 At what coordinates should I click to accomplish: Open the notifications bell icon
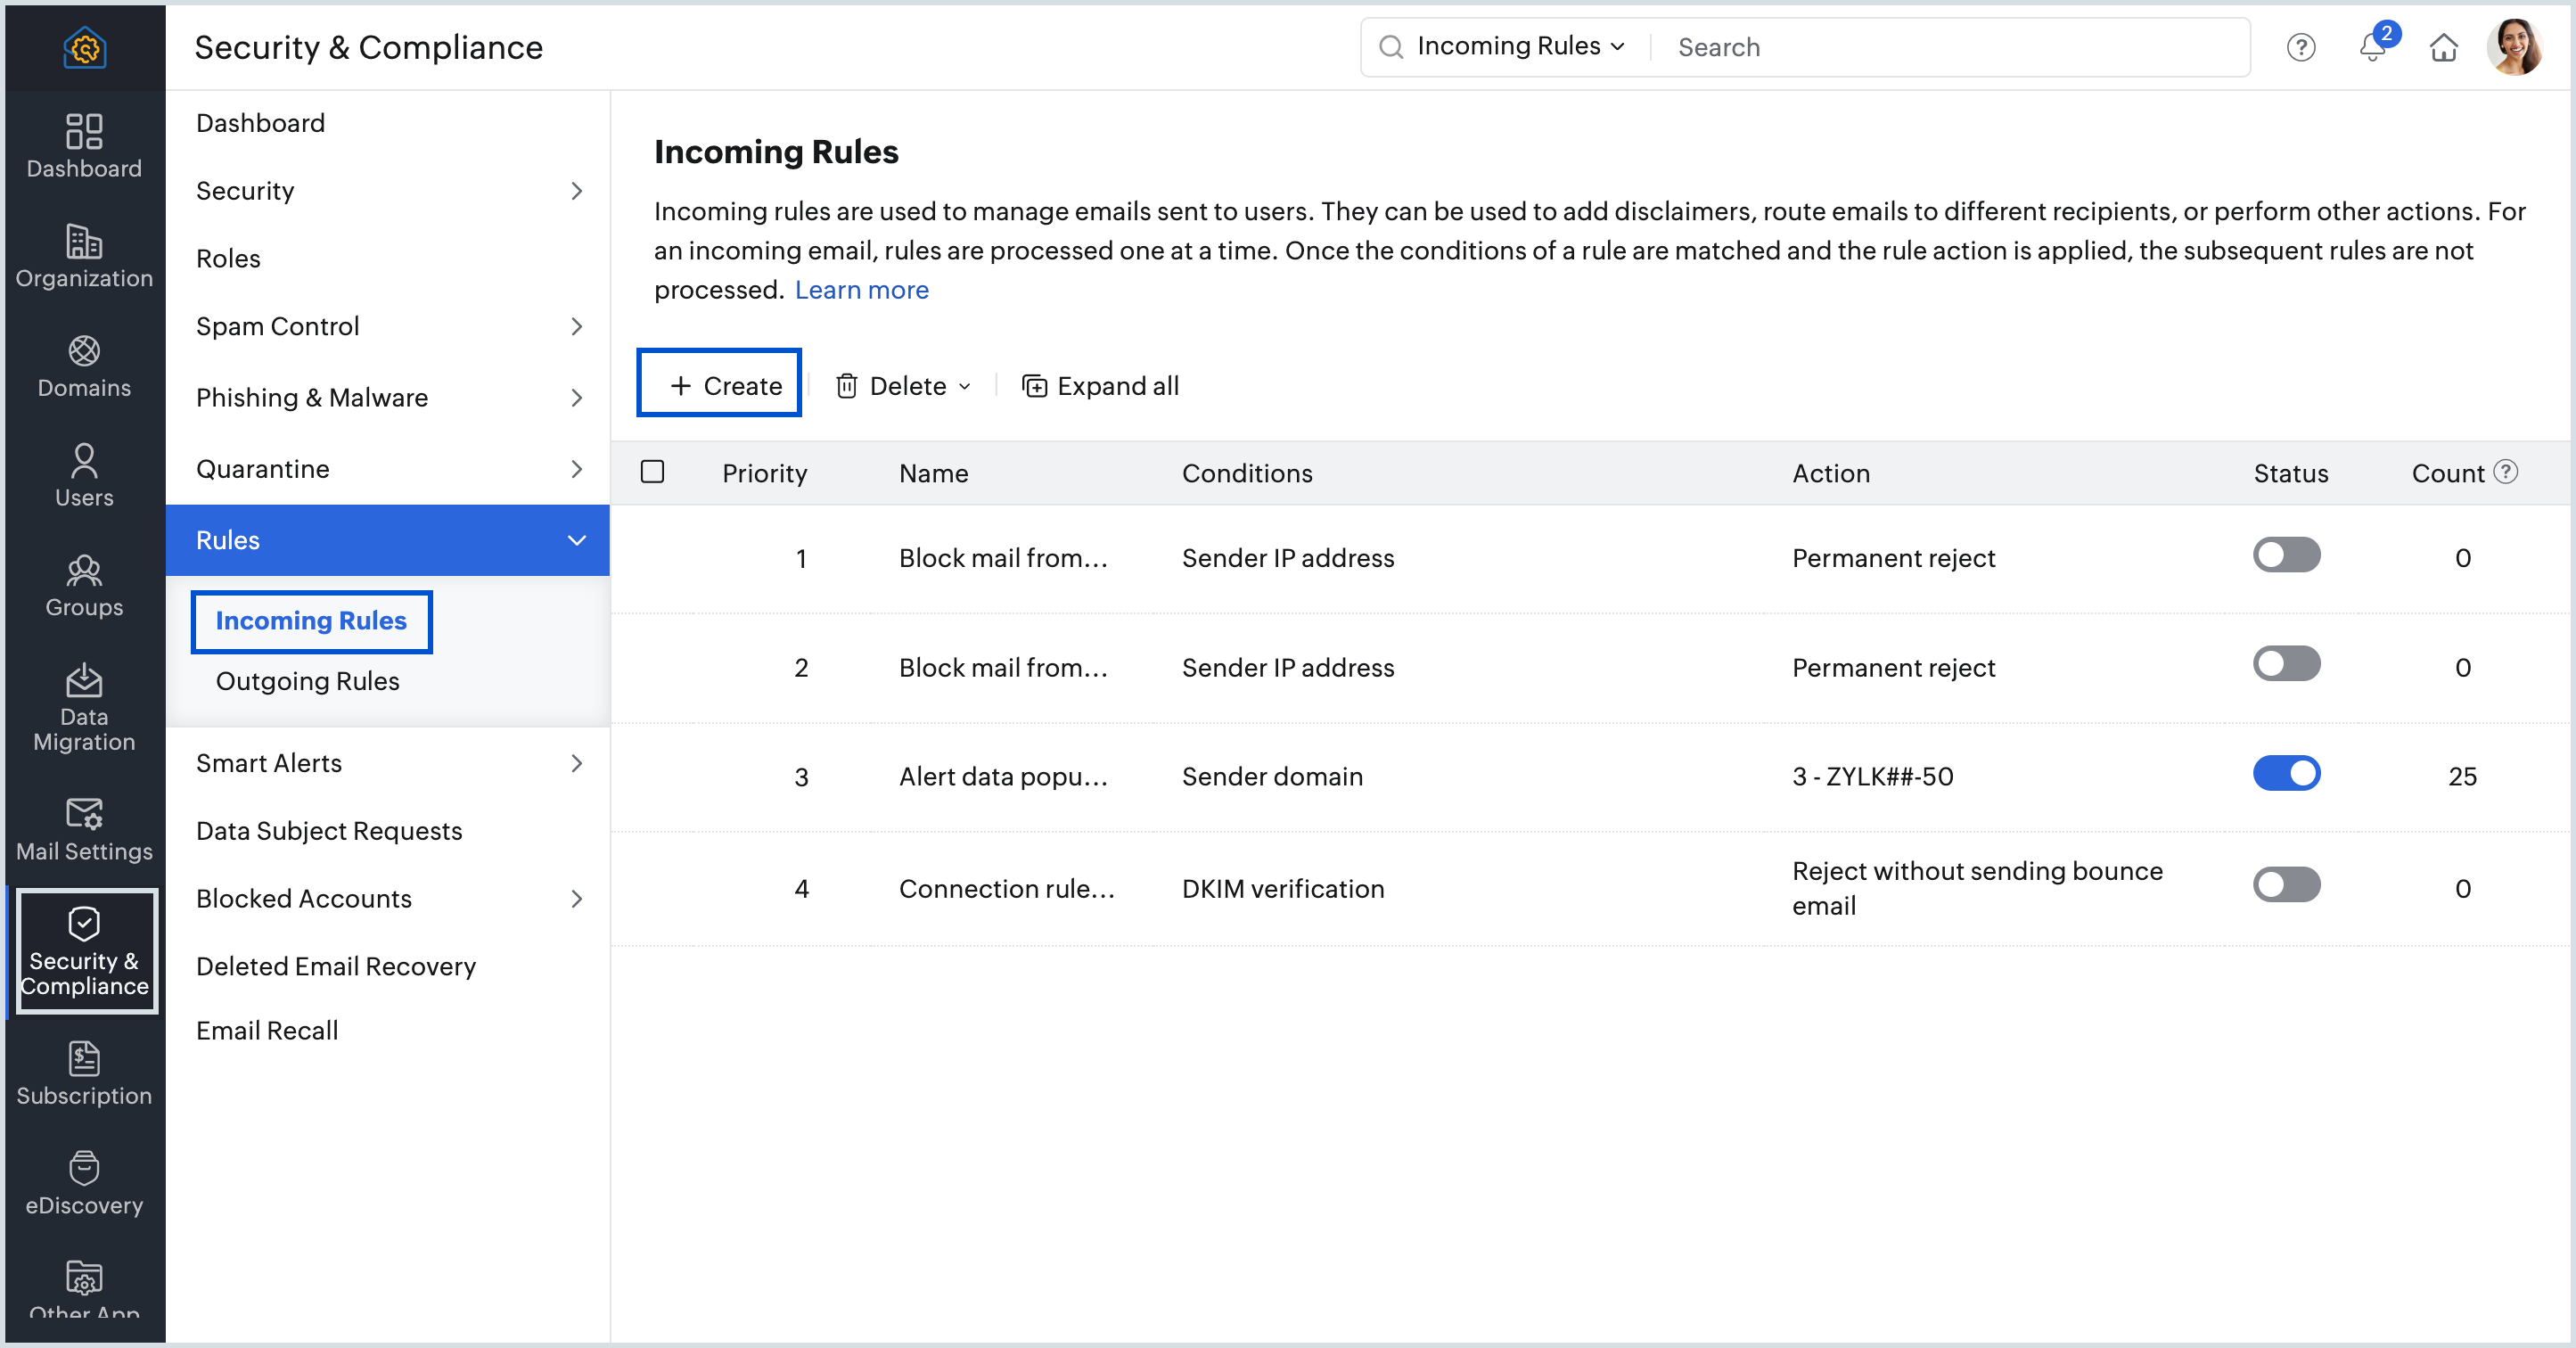pos(2372,47)
